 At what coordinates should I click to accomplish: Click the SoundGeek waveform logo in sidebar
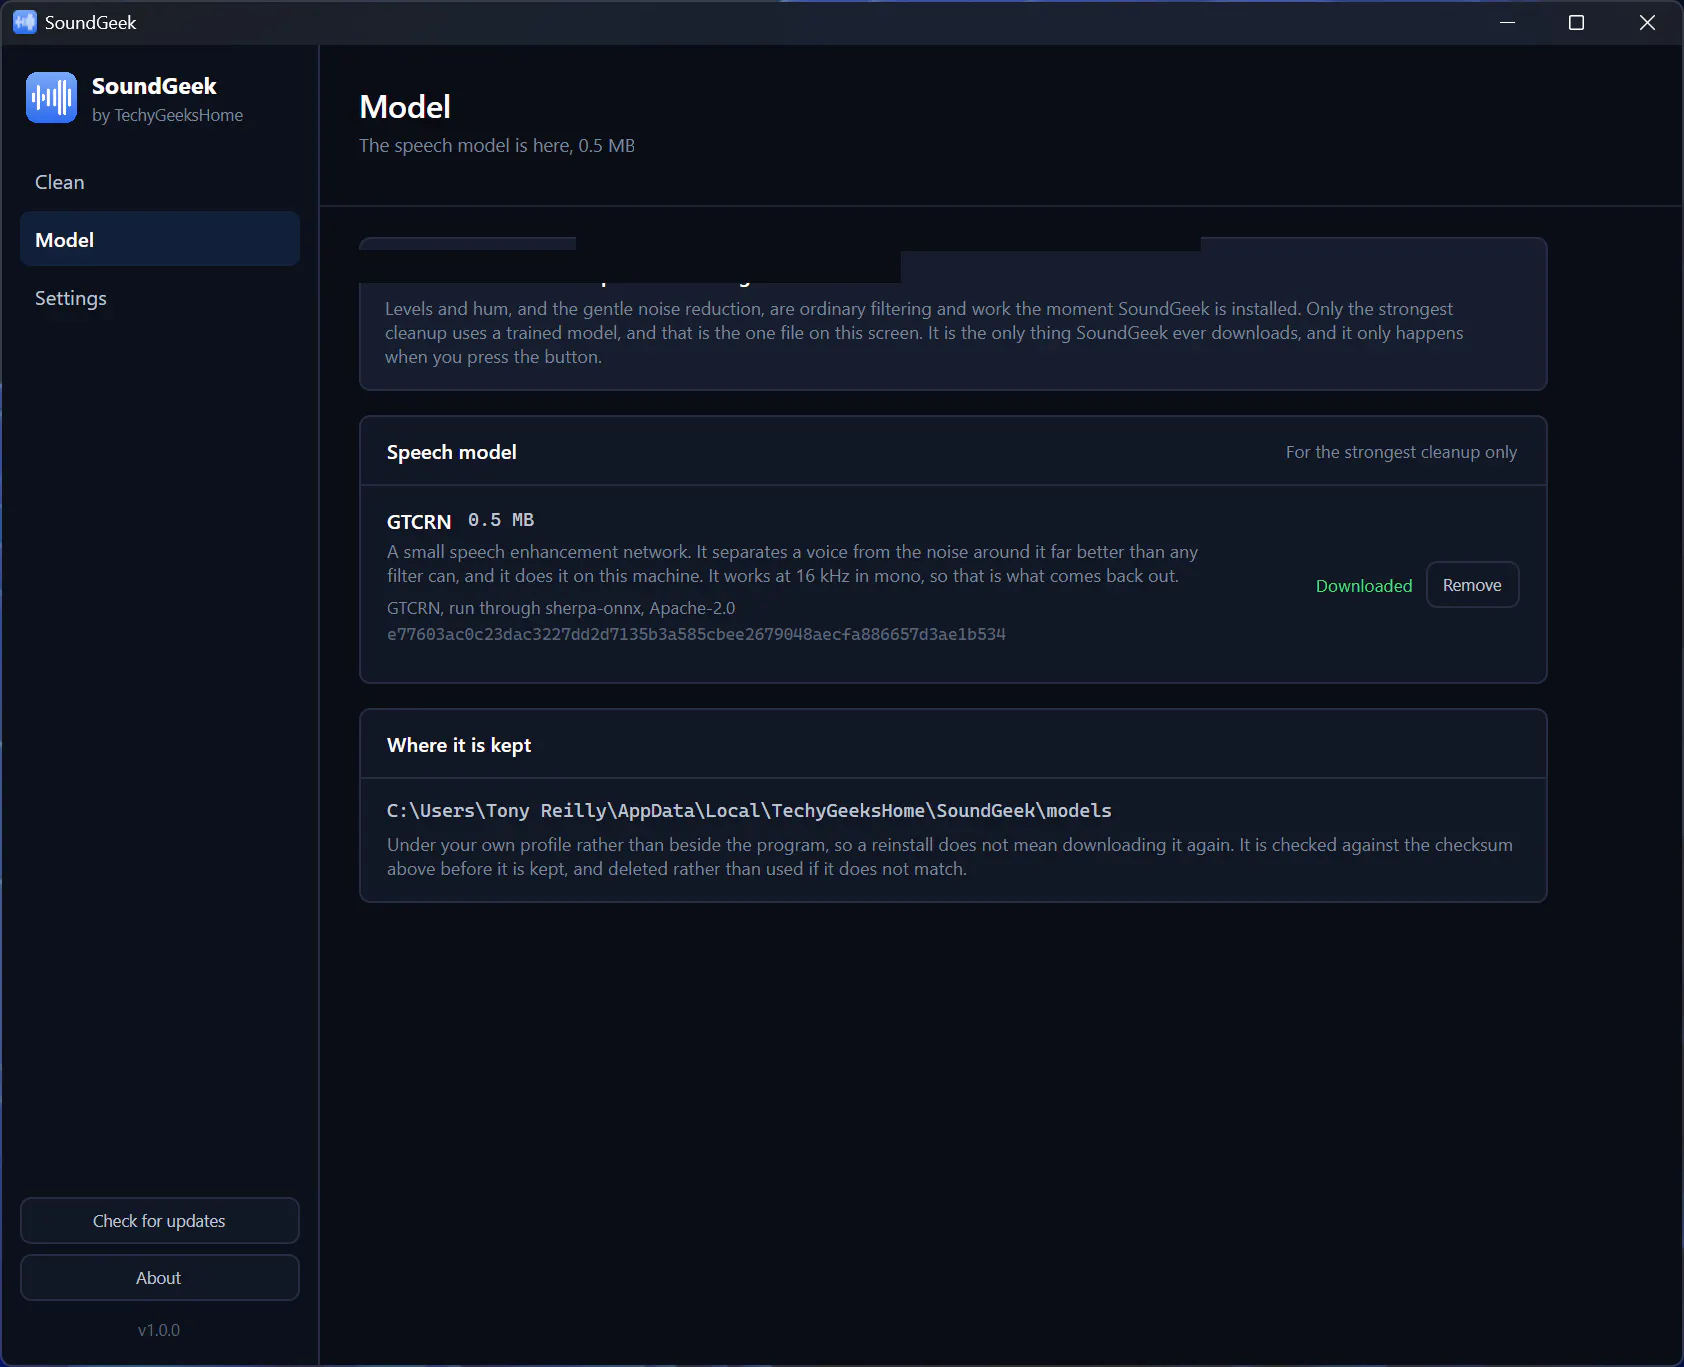point(51,97)
